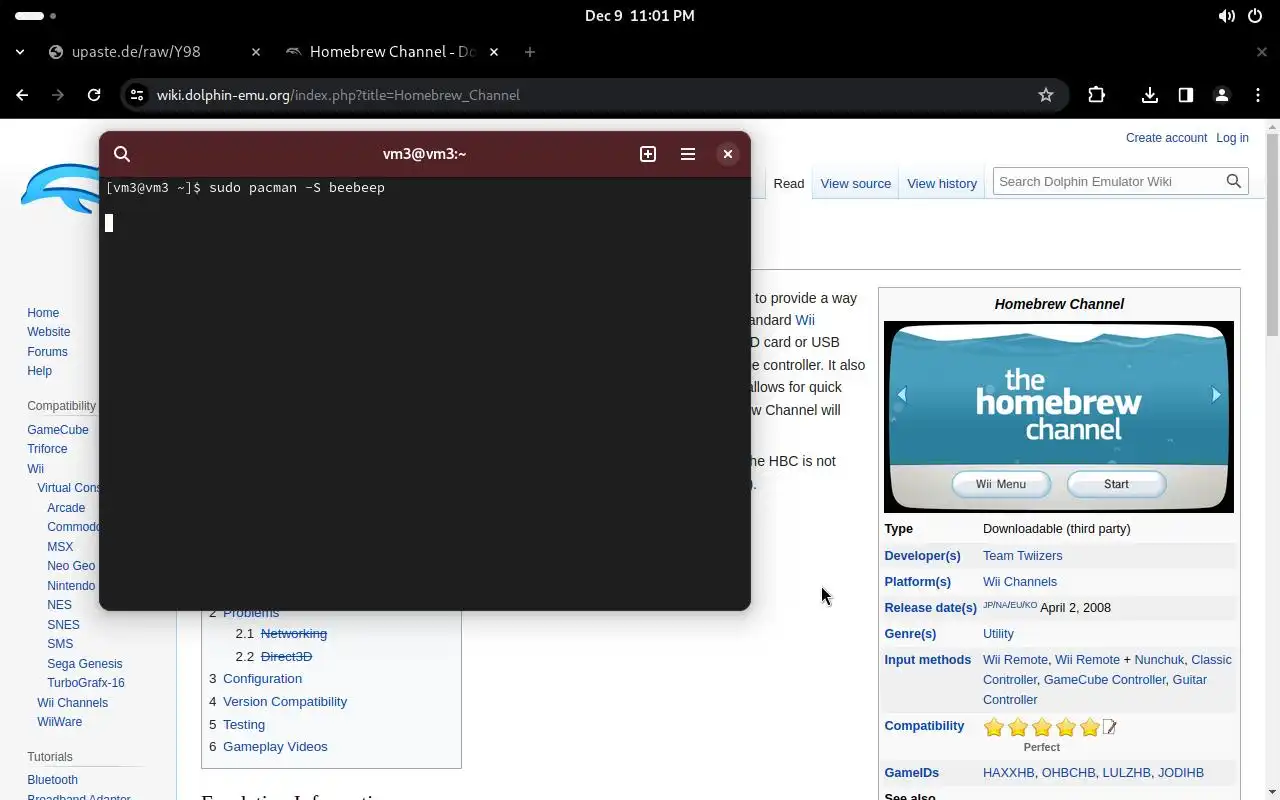Open the system power menu
The image size is (1280, 800).
pyautogui.click(x=1255, y=16)
